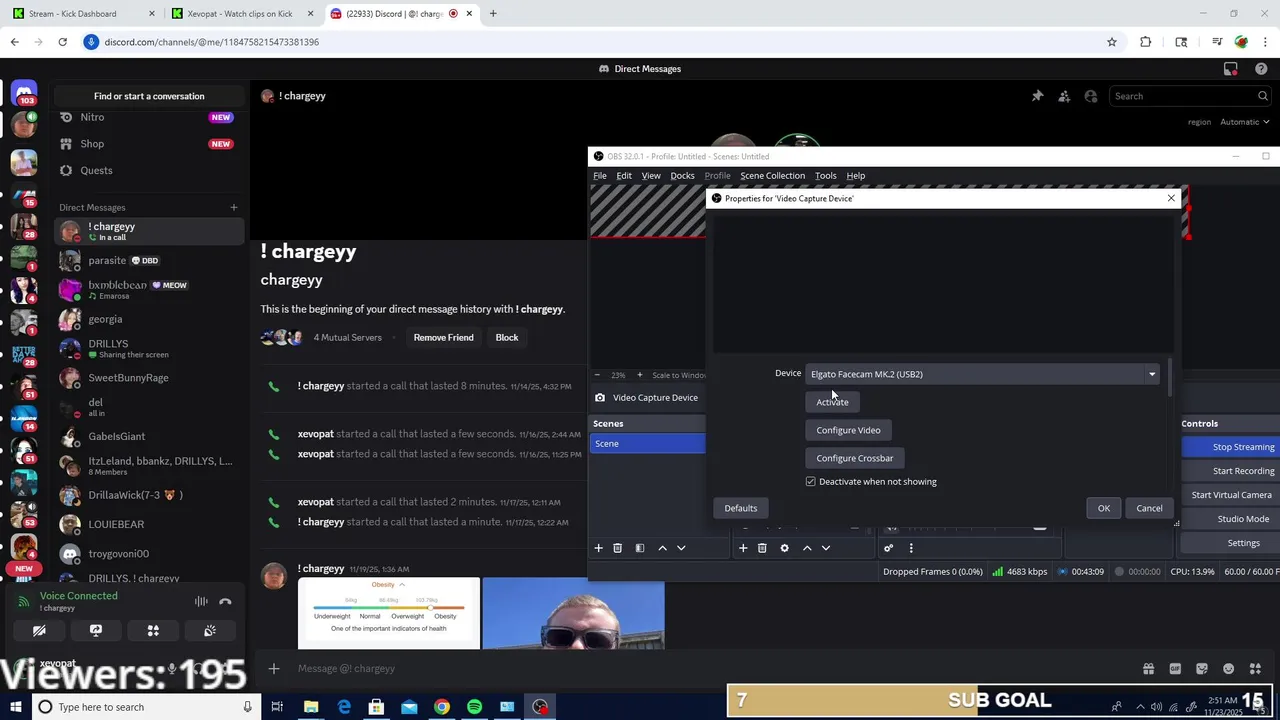This screenshot has width=1280, height=720.
Task: Click Find or start a conversation
Action: (149, 96)
